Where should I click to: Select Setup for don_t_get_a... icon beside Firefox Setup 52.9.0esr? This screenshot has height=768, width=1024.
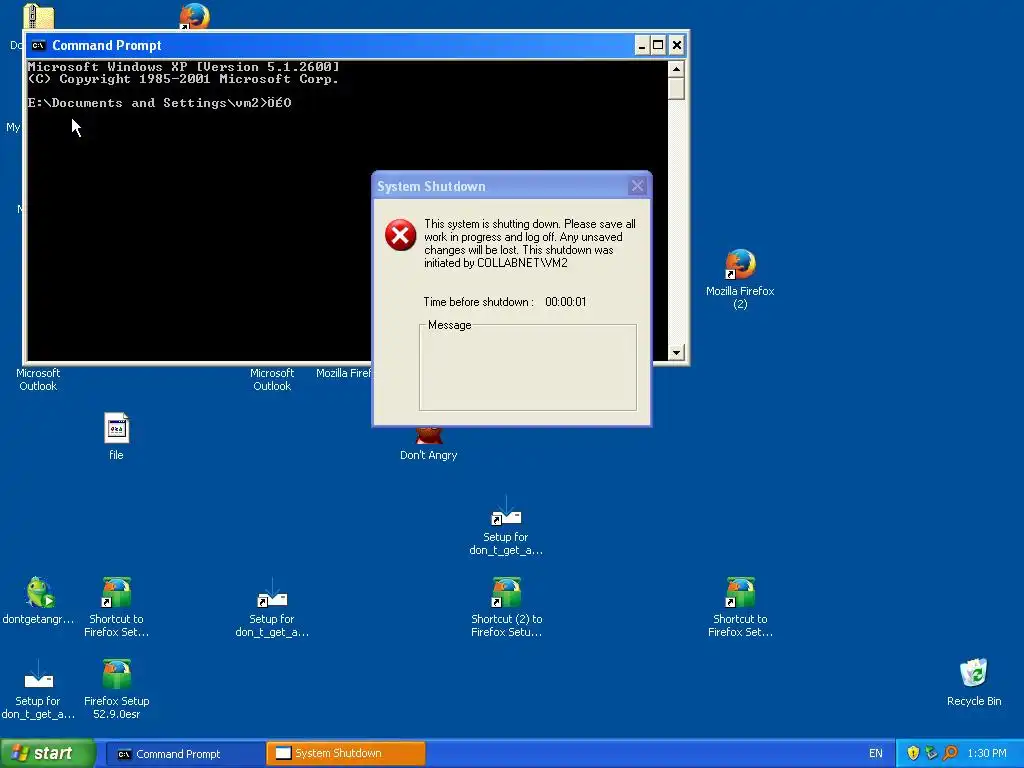click(39, 675)
